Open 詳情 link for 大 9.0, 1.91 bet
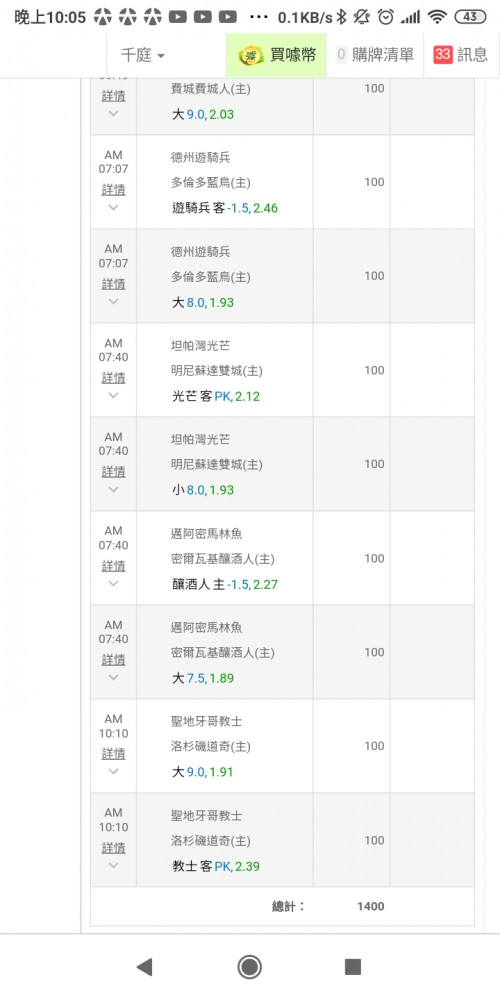This screenshot has height=1000, width=500. [x=114, y=754]
